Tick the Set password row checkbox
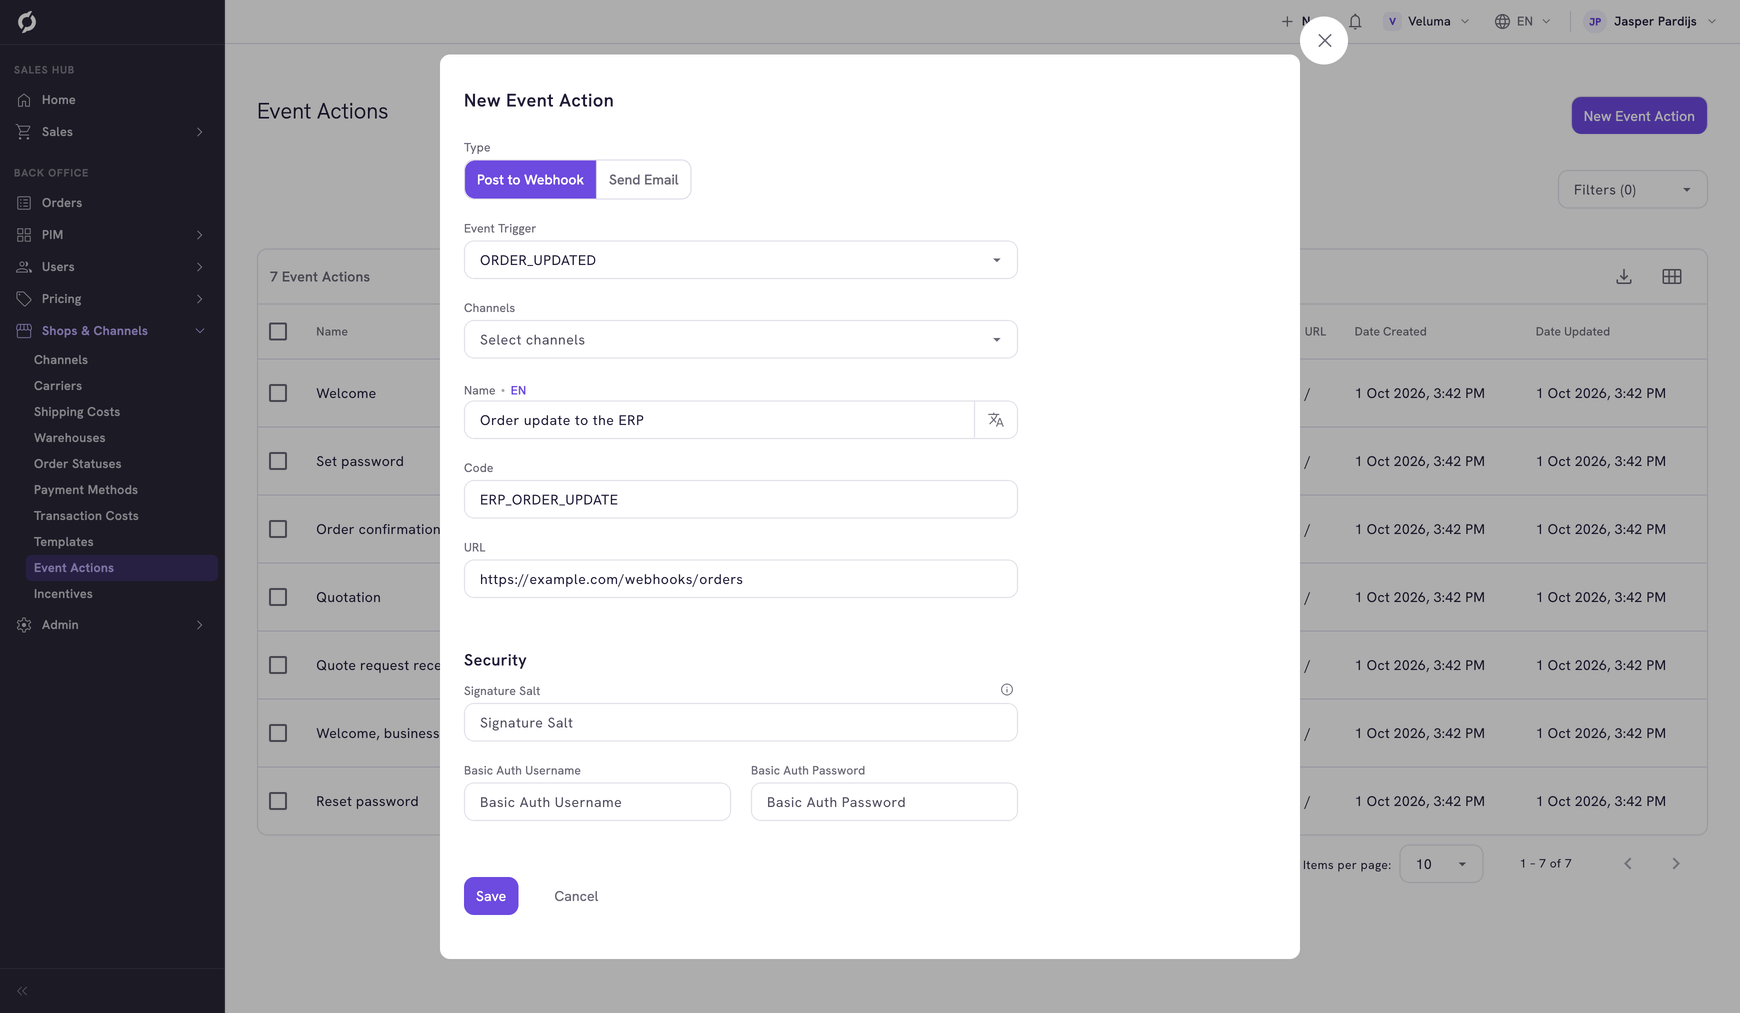This screenshot has height=1013, width=1740. [x=278, y=461]
